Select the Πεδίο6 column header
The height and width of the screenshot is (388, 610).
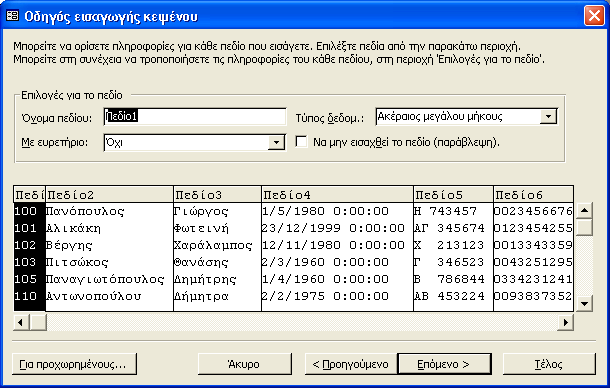click(x=533, y=194)
